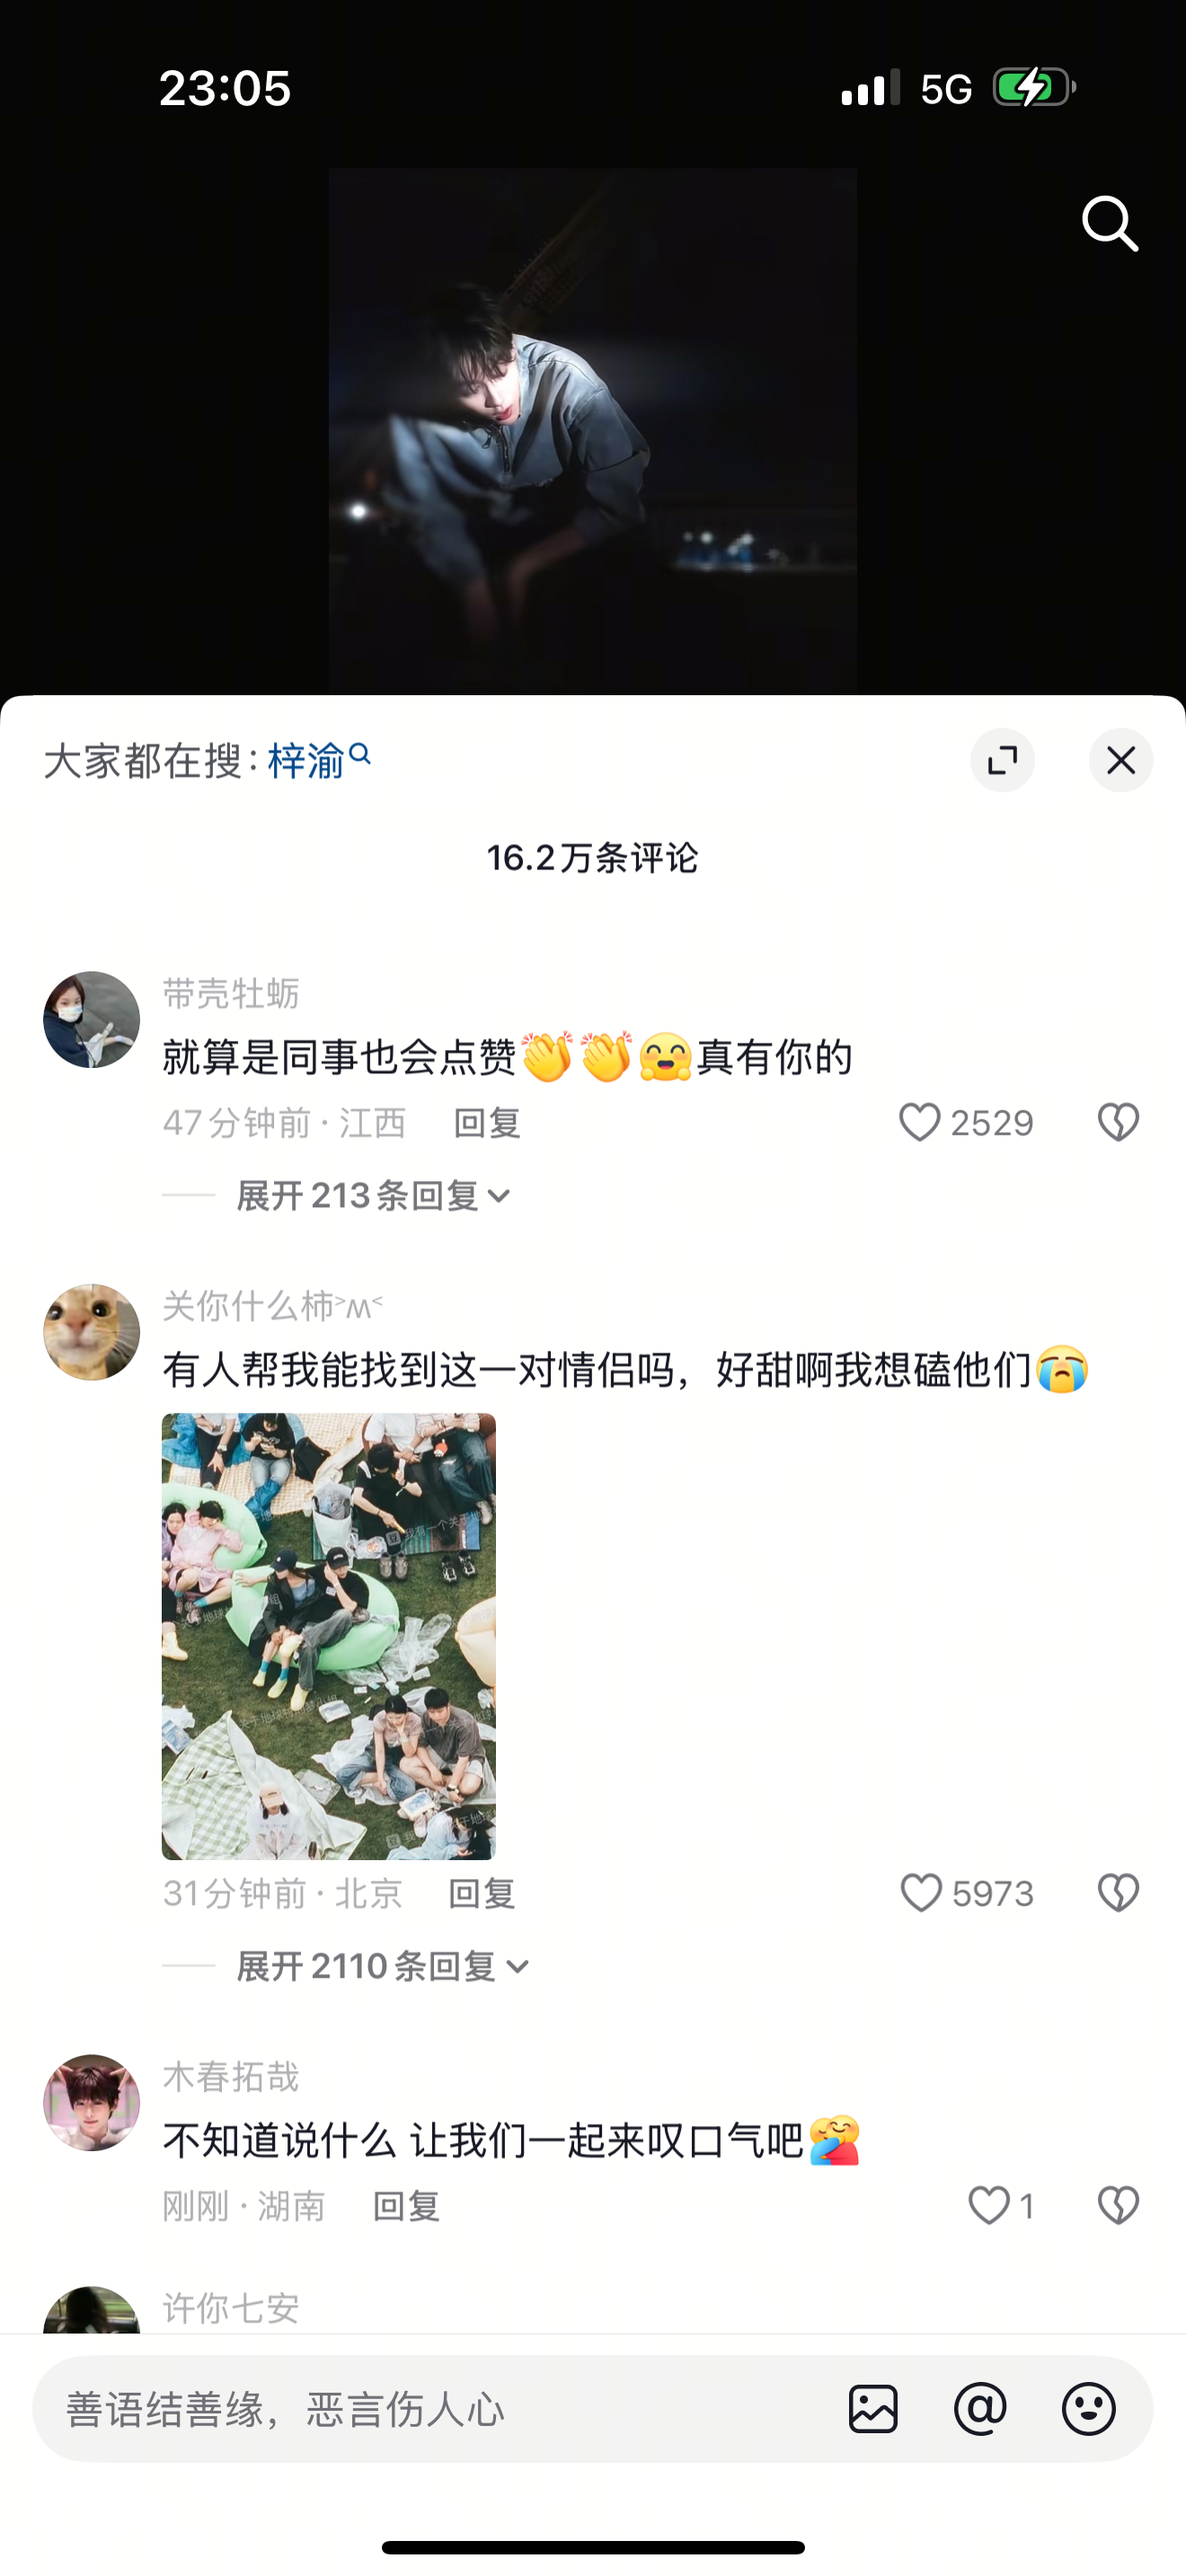Dislike 木春拓哉's comment

tap(1118, 2205)
